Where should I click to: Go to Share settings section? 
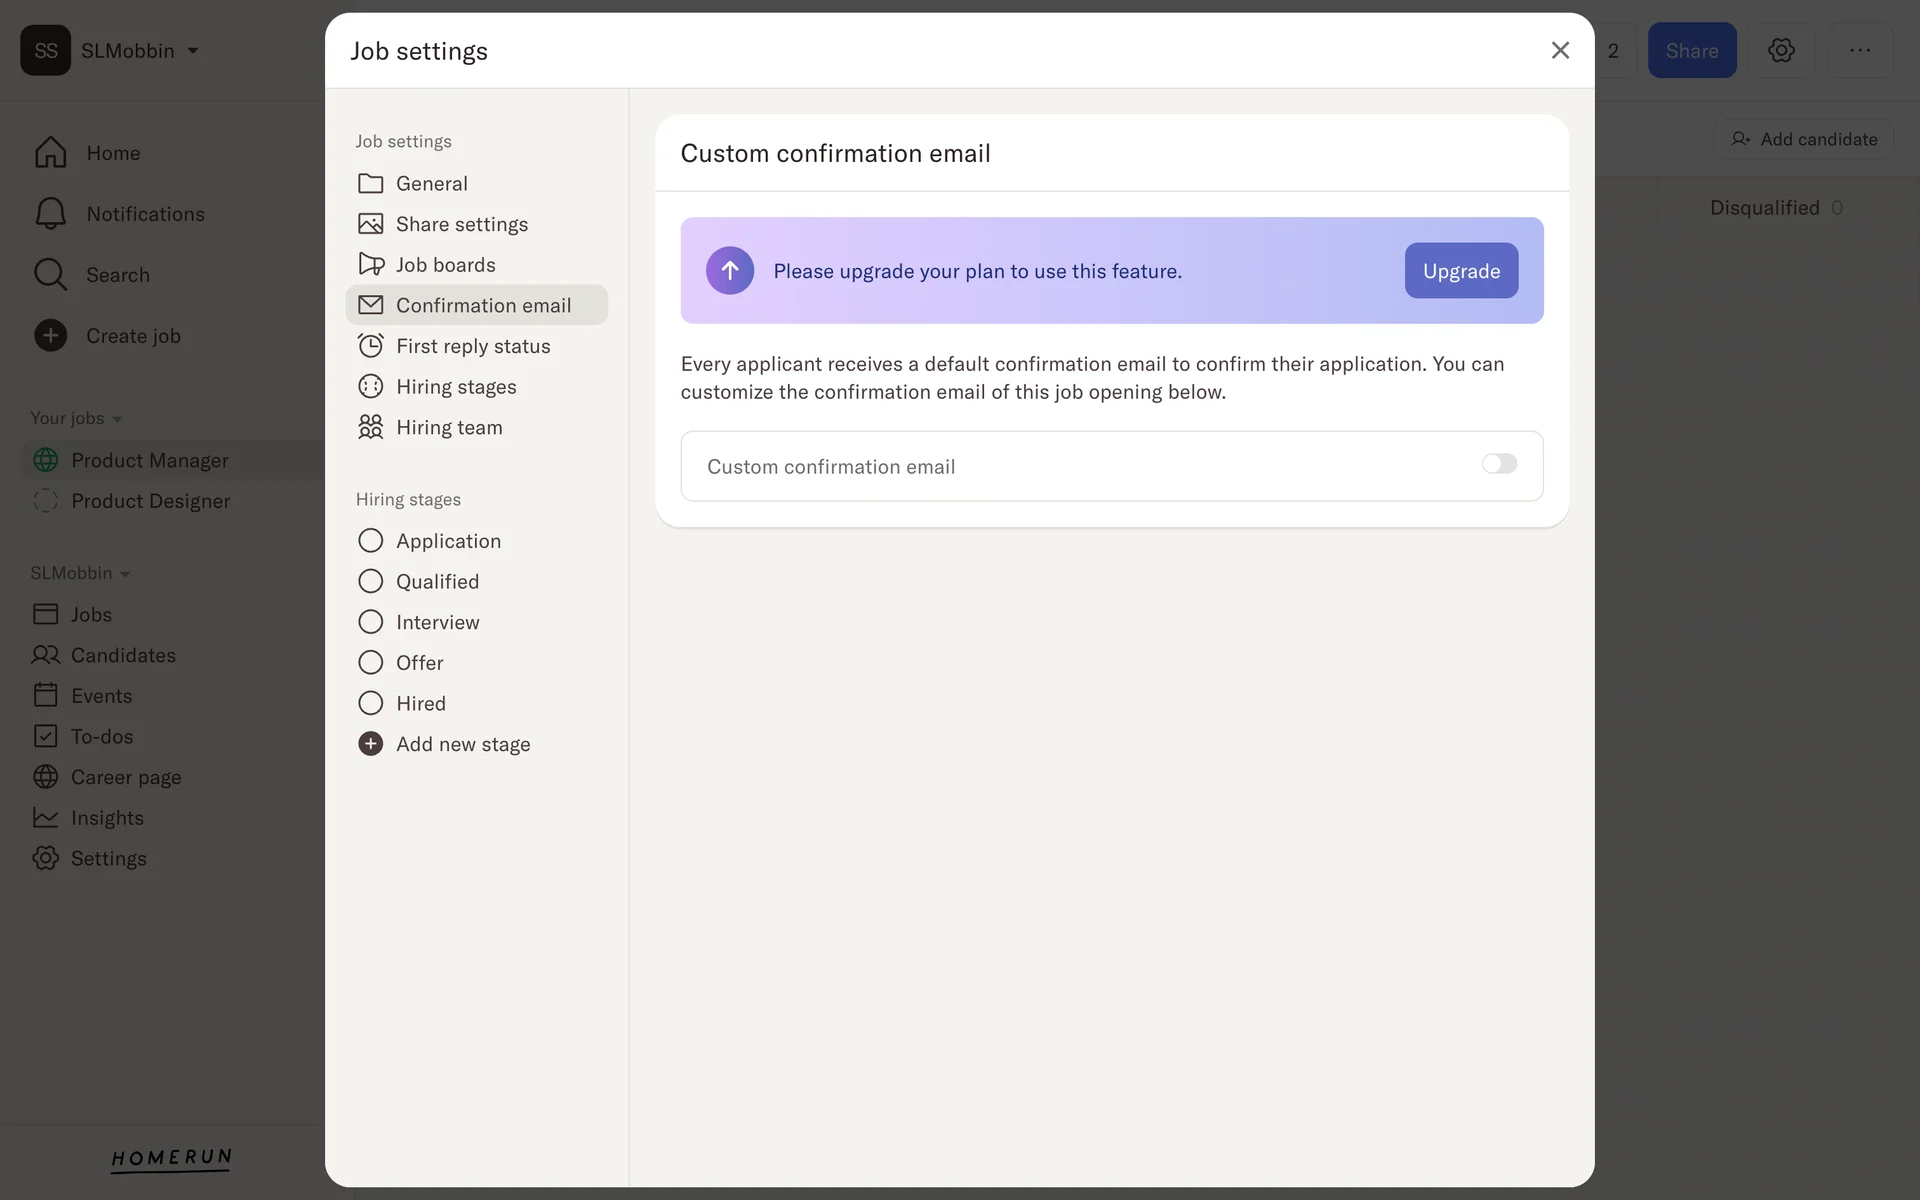point(461,224)
